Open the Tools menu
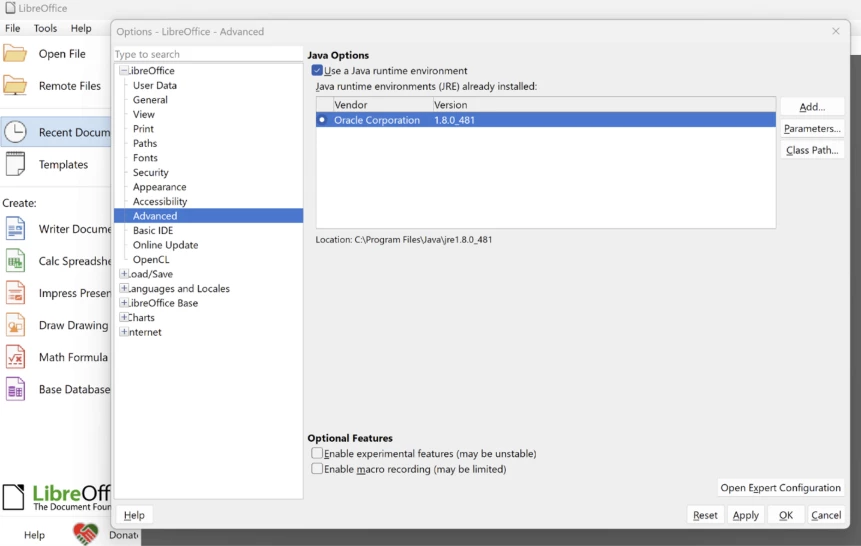This screenshot has height=546, width=861. tap(45, 28)
